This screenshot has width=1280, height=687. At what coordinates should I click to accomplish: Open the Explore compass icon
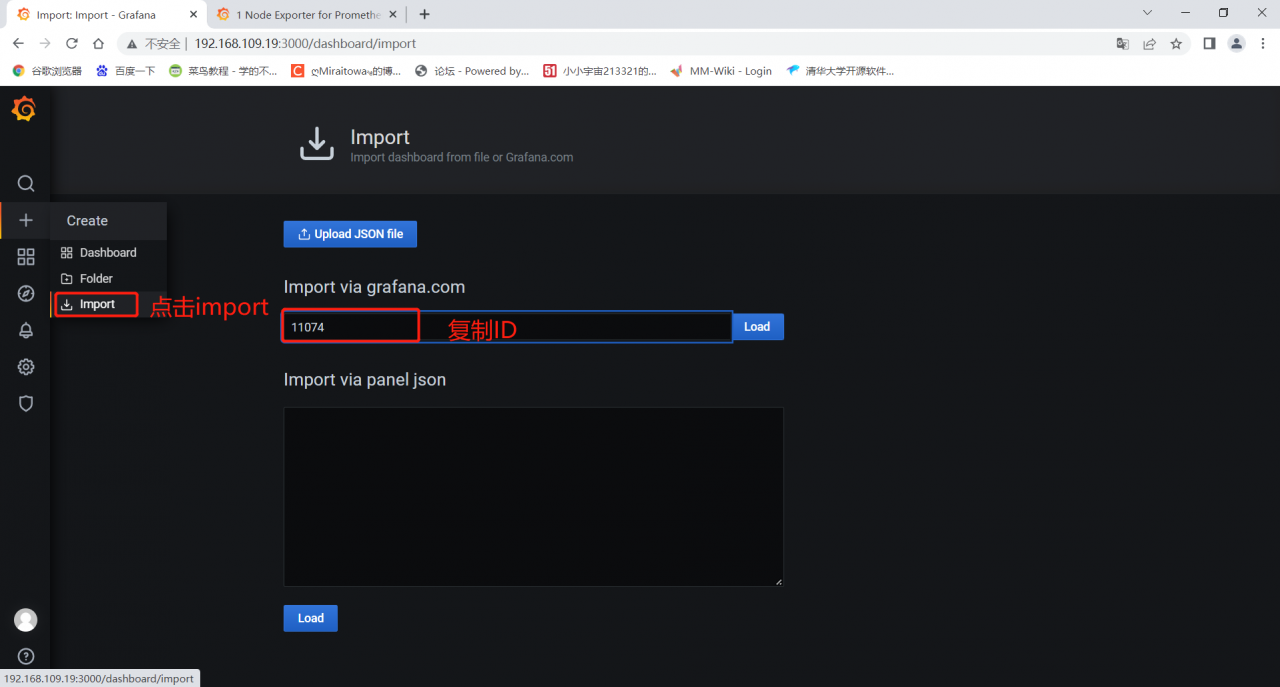click(x=26, y=294)
